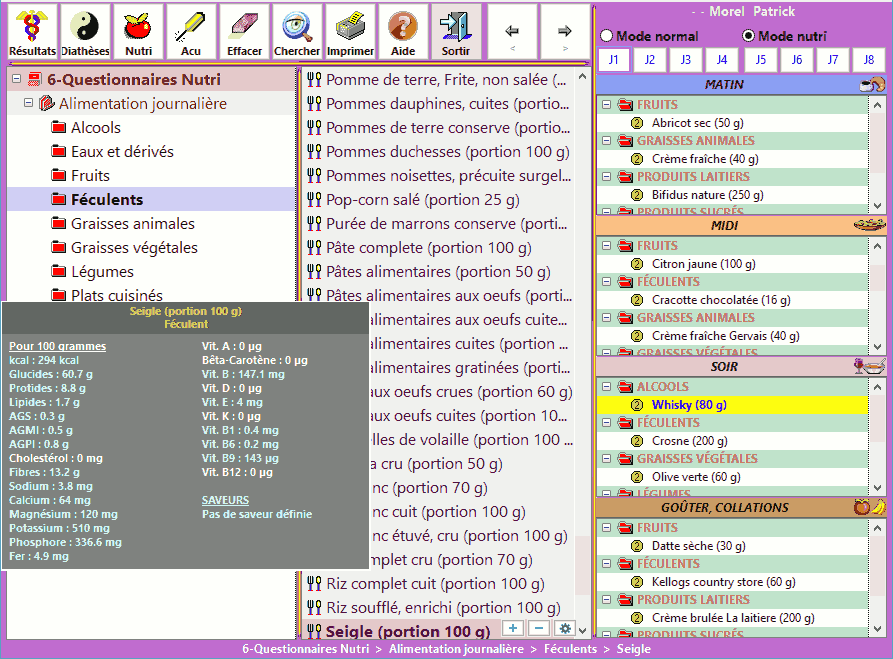Select Kellogs country store (60 g)

click(724, 582)
